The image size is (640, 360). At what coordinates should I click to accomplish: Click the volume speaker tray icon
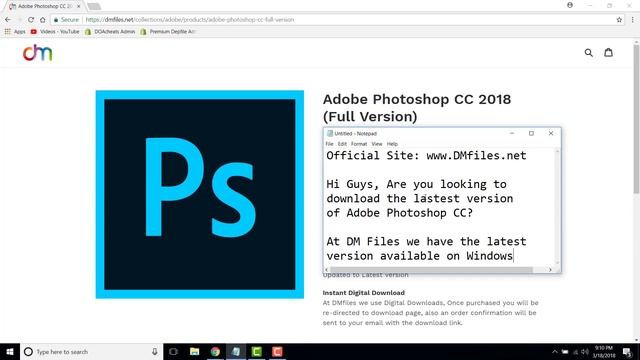585,351
